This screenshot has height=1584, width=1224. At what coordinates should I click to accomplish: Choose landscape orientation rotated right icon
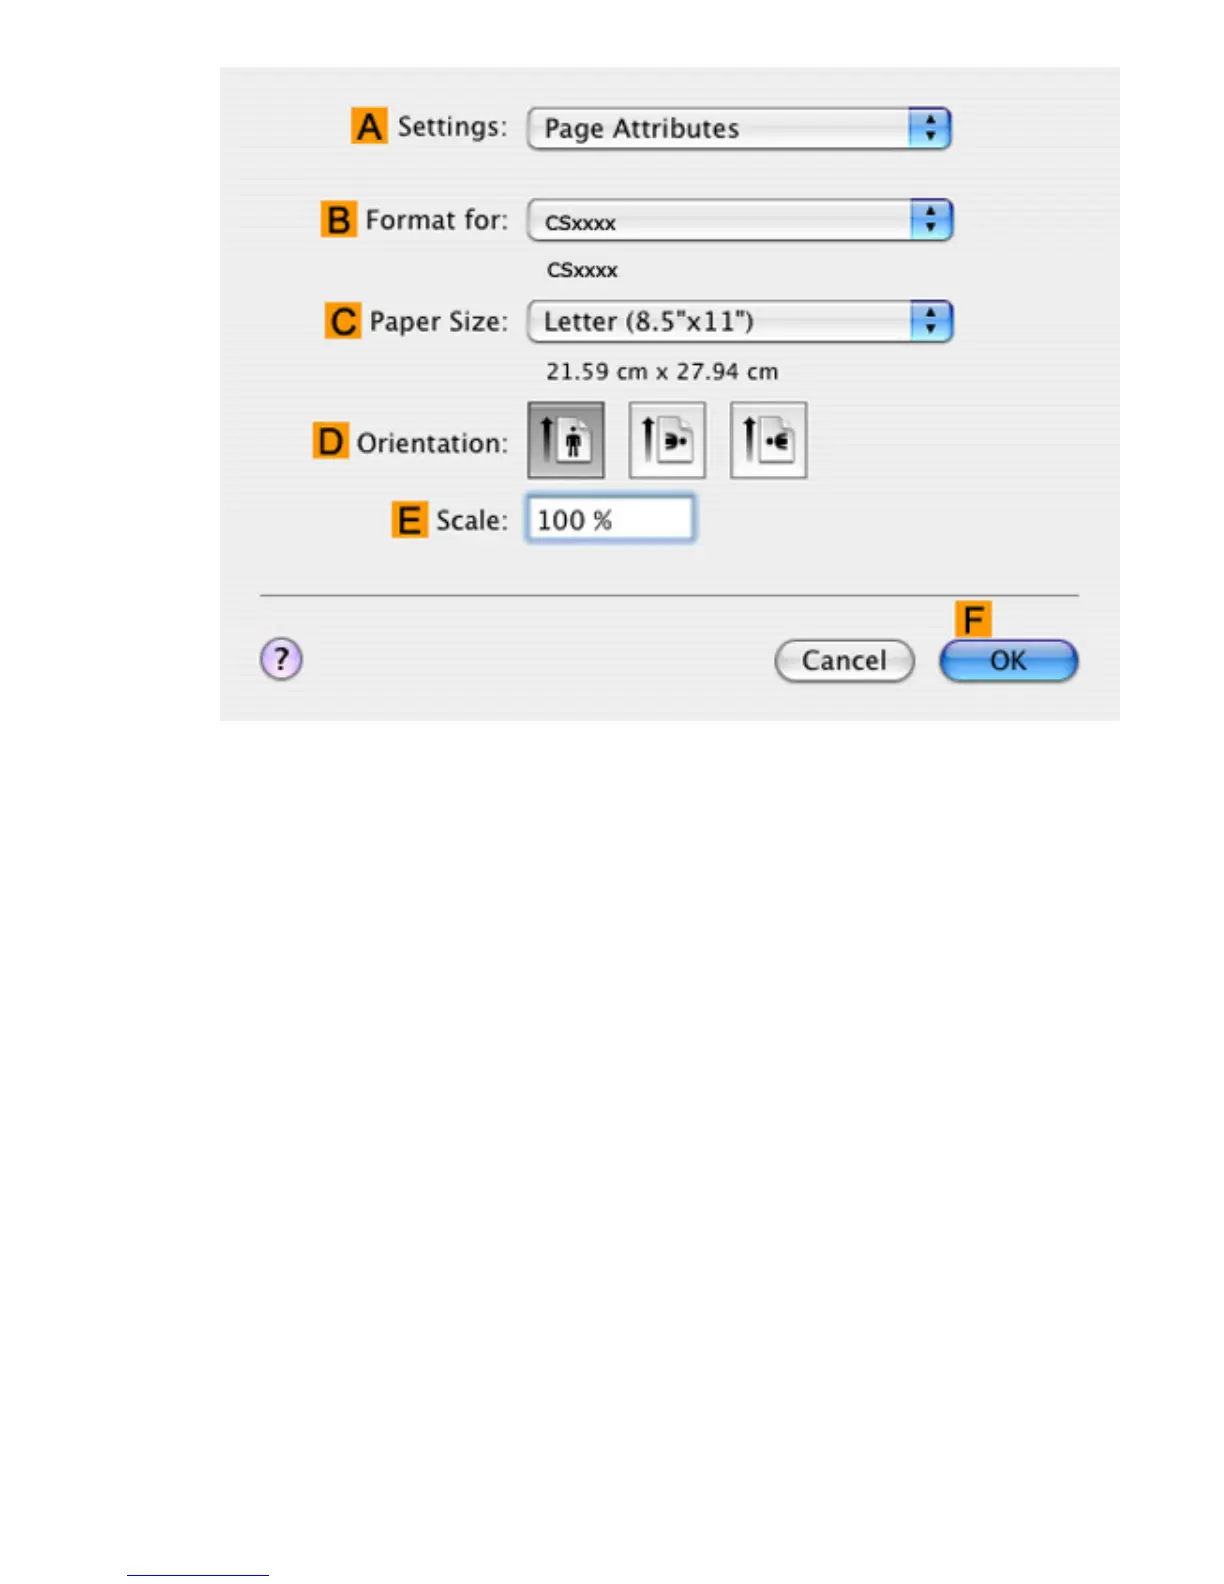(768, 440)
